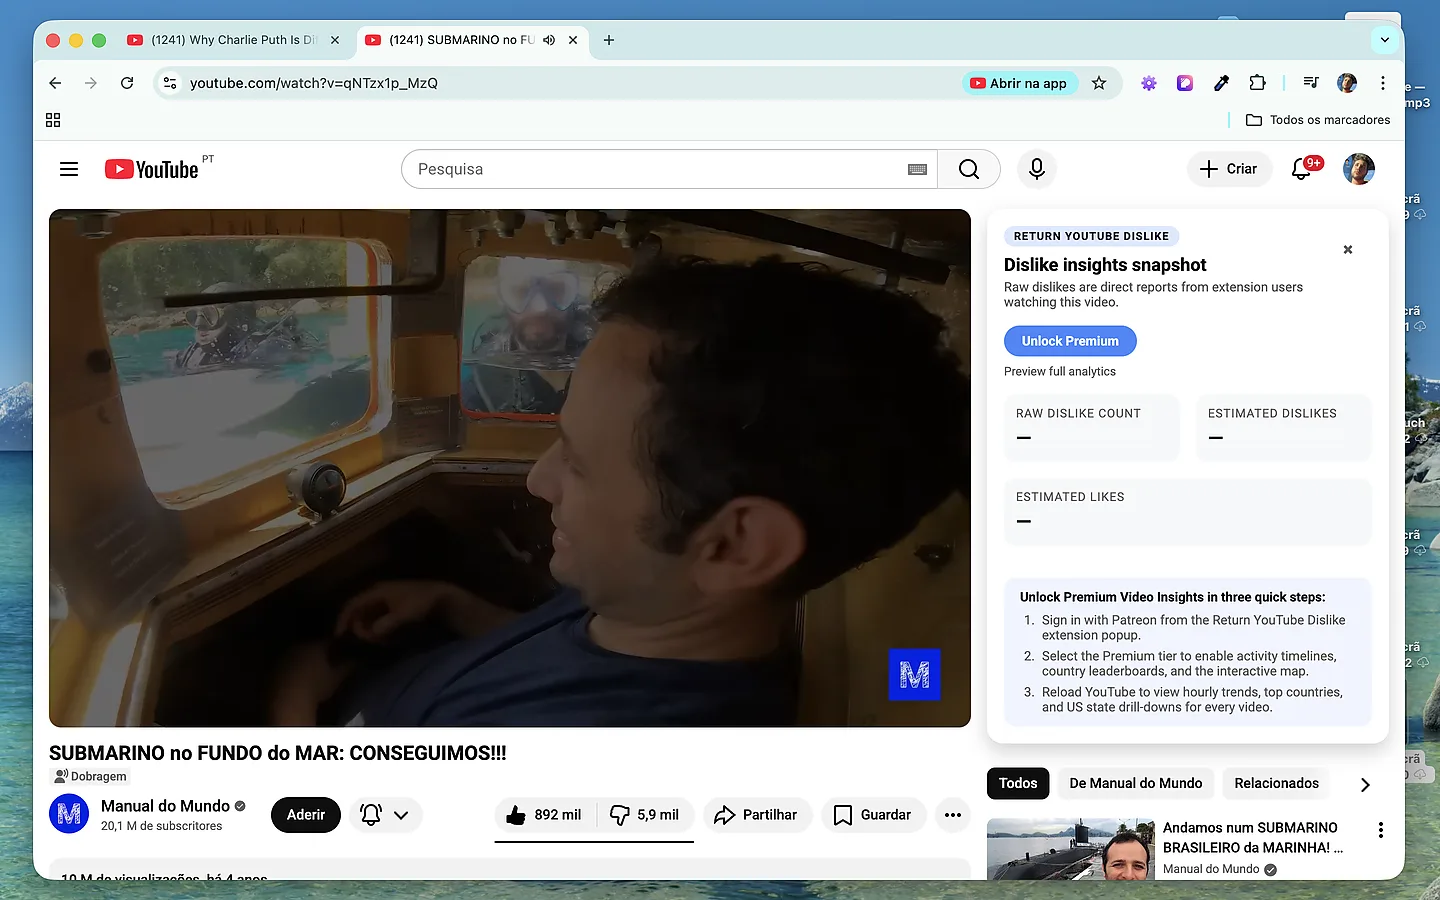This screenshot has width=1440, height=900.
Task: Click the Dobragem dubbing label
Action: pyautogui.click(x=91, y=776)
